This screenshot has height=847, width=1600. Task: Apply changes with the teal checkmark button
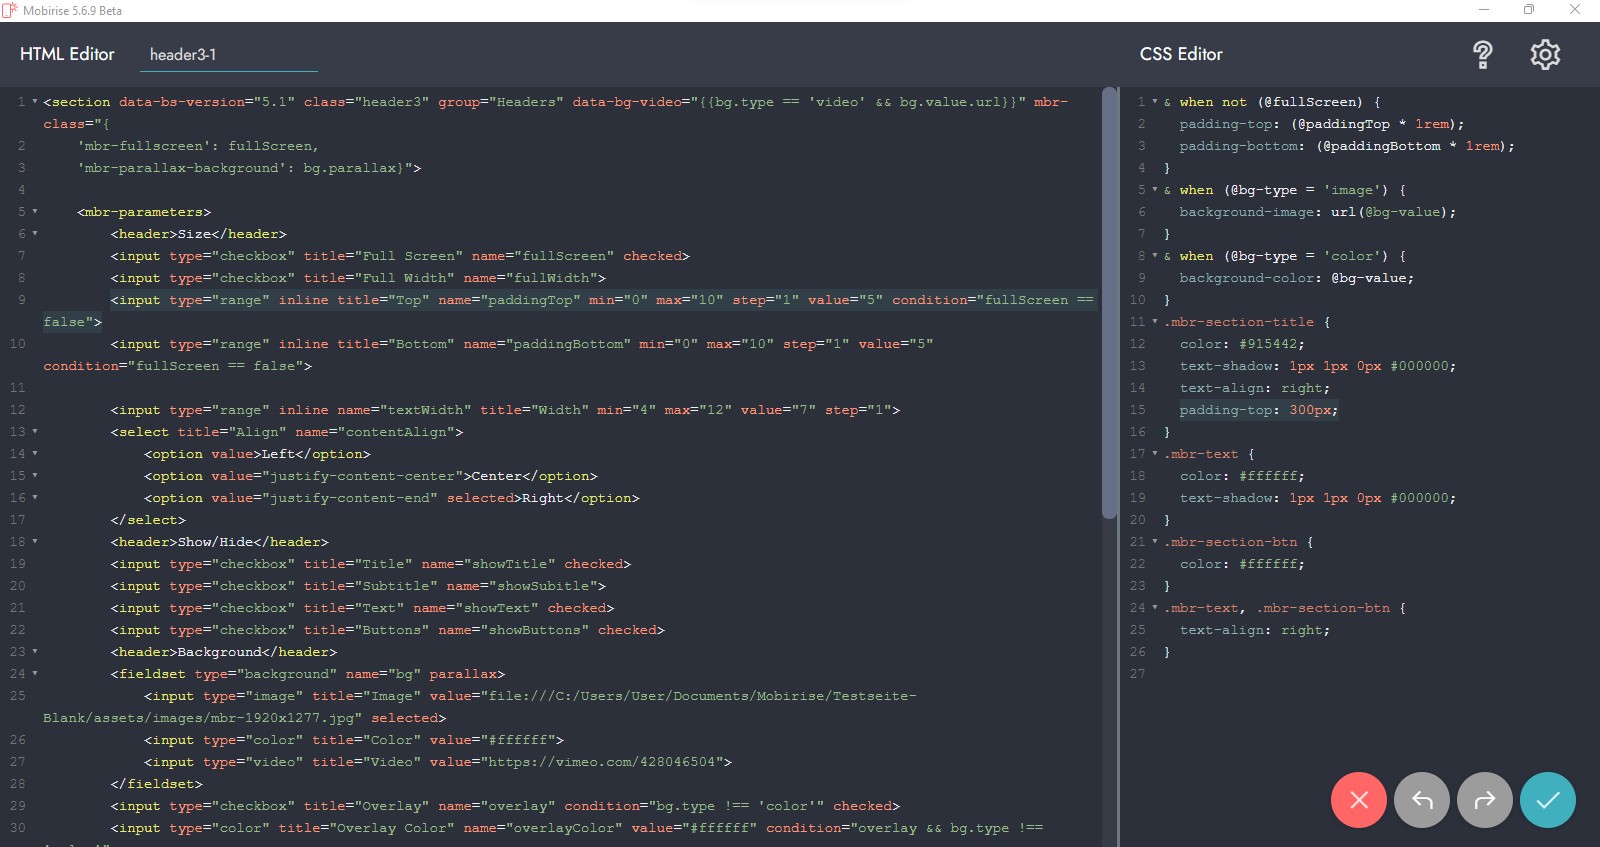click(1547, 800)
